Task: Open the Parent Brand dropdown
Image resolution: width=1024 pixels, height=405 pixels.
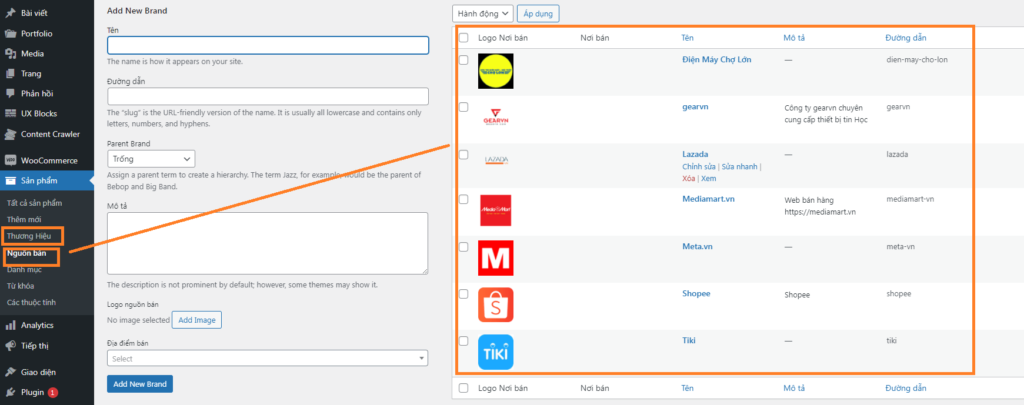Action: tap(151, 159)
